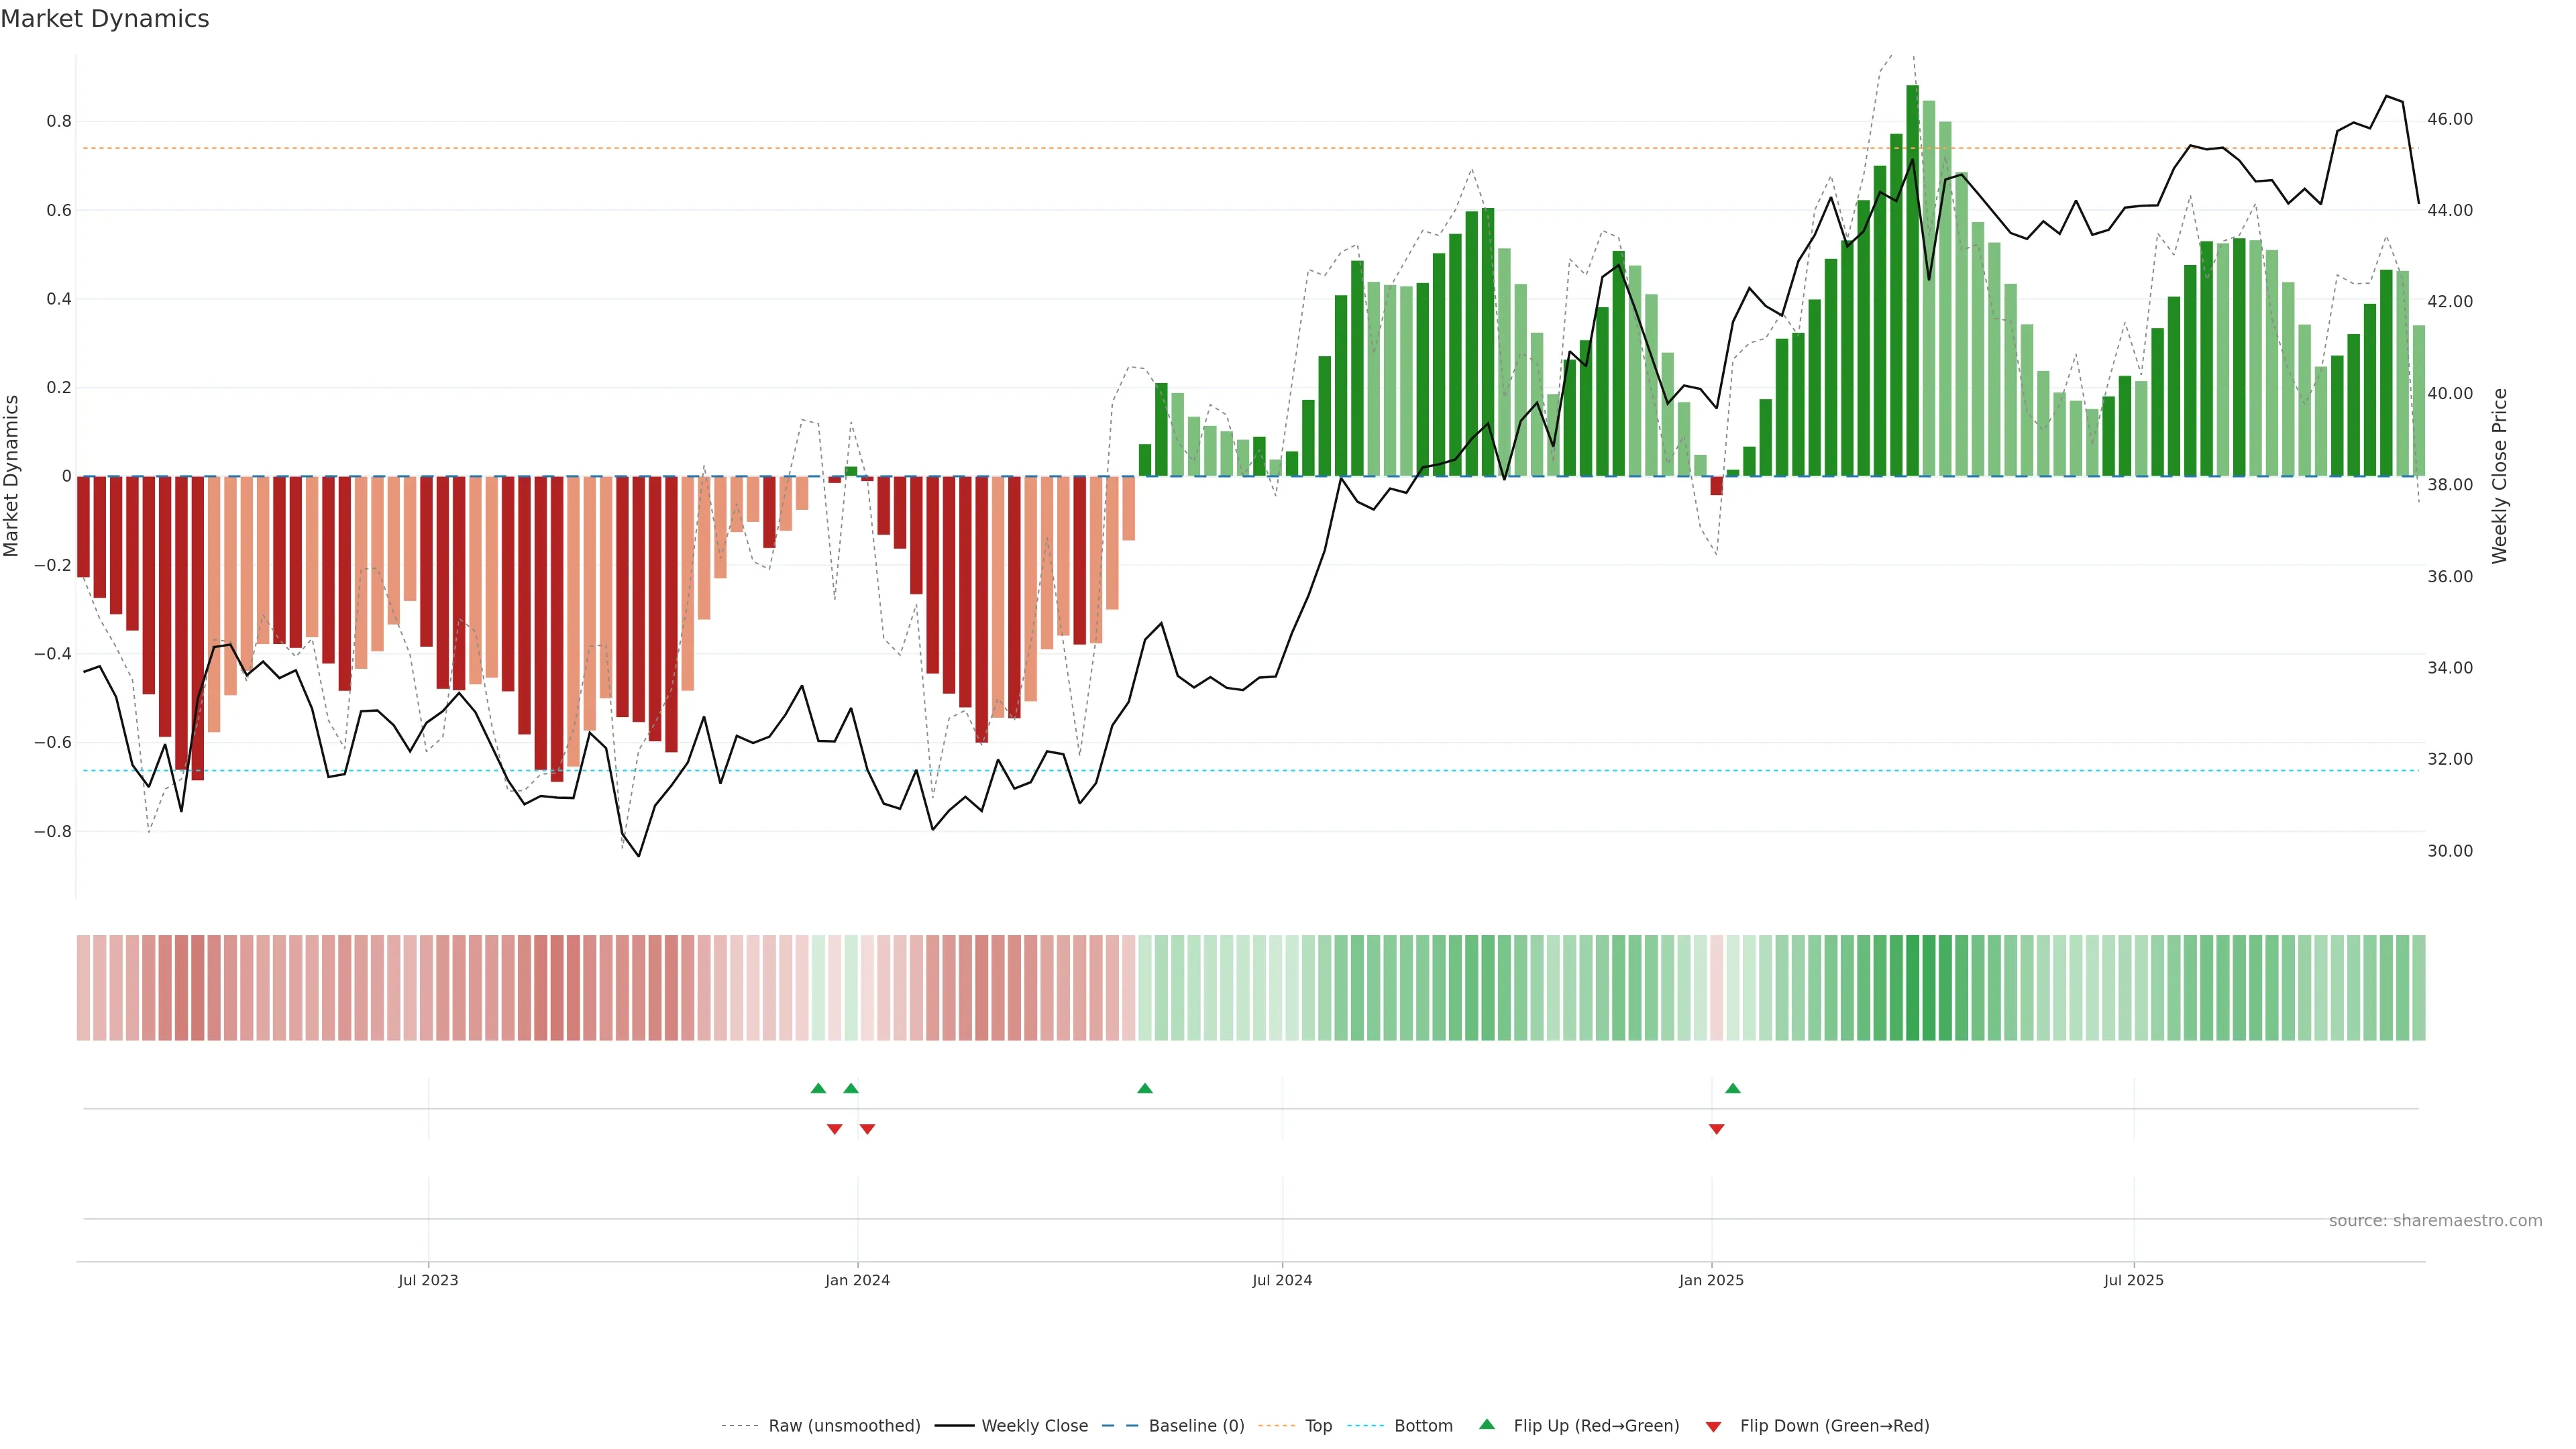The width and height of the screenshot is (2576, 1449).
Task: Click the Flip Up green triangle legend icon
Action: click(x=1487, y=1424)
